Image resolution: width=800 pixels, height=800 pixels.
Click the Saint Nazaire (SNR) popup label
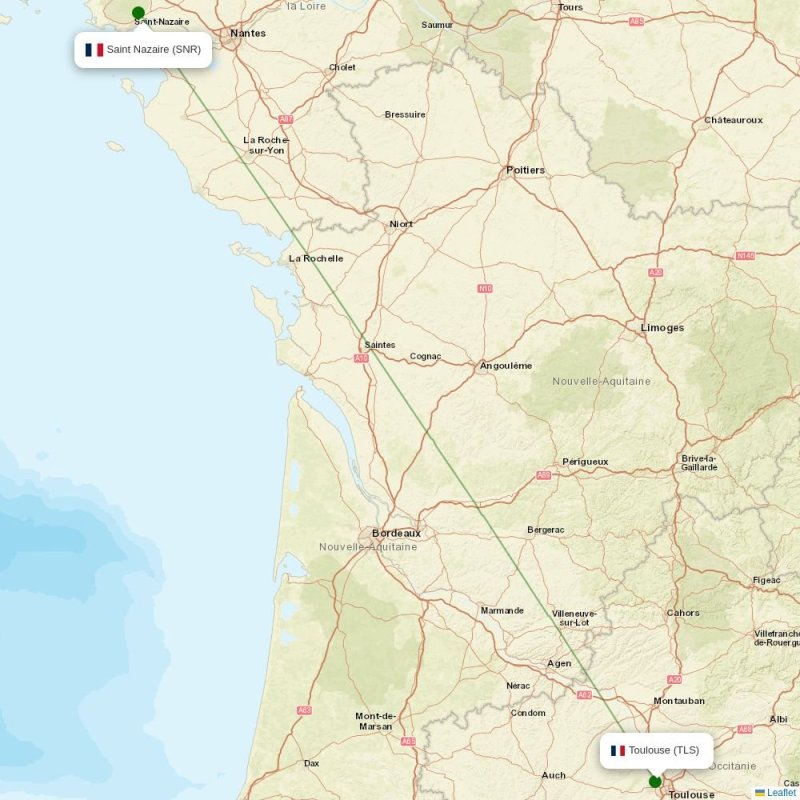(154, 49)
